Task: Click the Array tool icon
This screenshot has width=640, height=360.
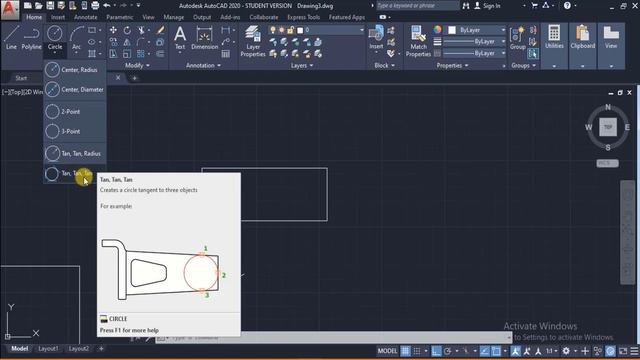Action: (141, 54)
